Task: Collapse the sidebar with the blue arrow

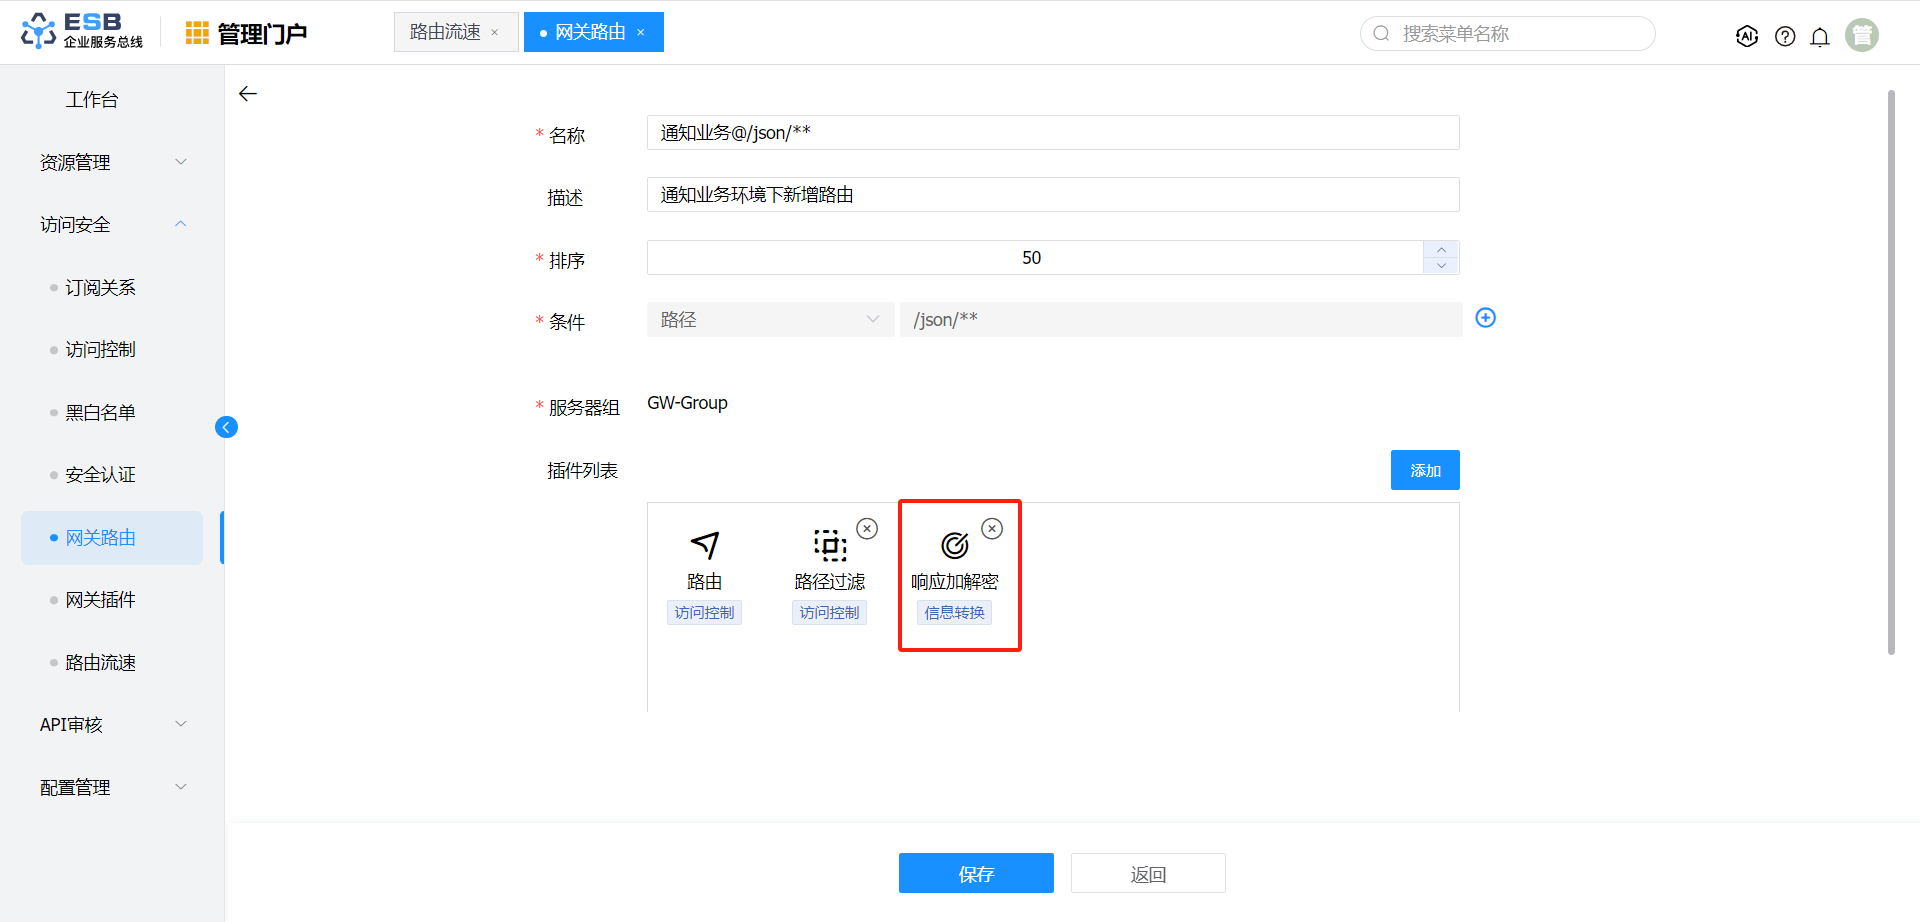Action: [226, 427]
